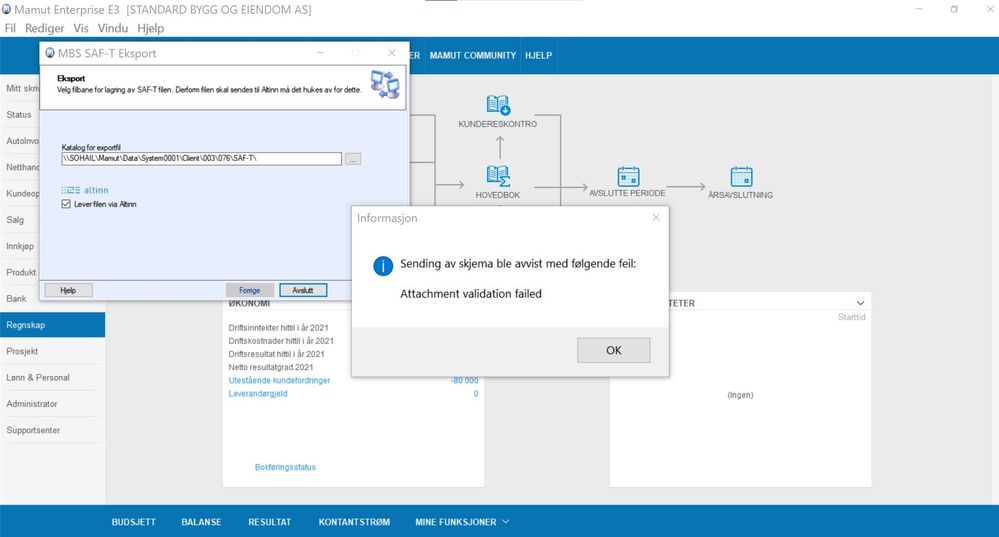Select Prosjekt in the sidebar
Screen dimensions: 999x537
52,351
